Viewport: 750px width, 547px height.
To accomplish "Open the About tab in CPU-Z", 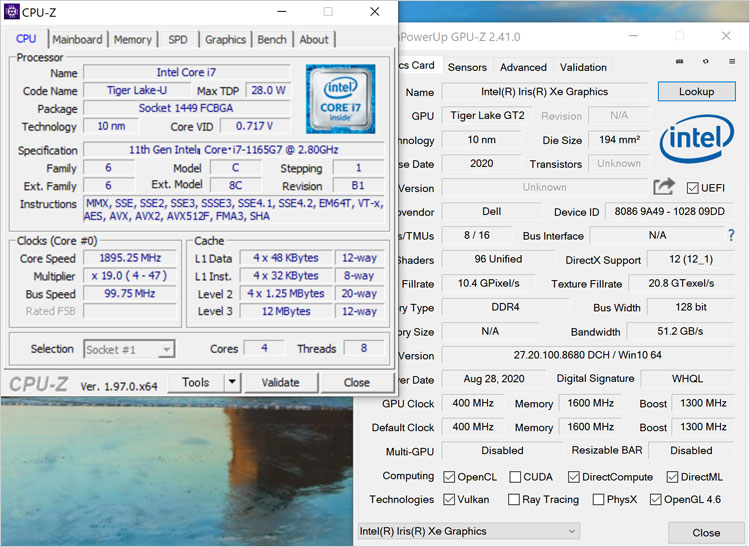I will click(x=314, y=40).
